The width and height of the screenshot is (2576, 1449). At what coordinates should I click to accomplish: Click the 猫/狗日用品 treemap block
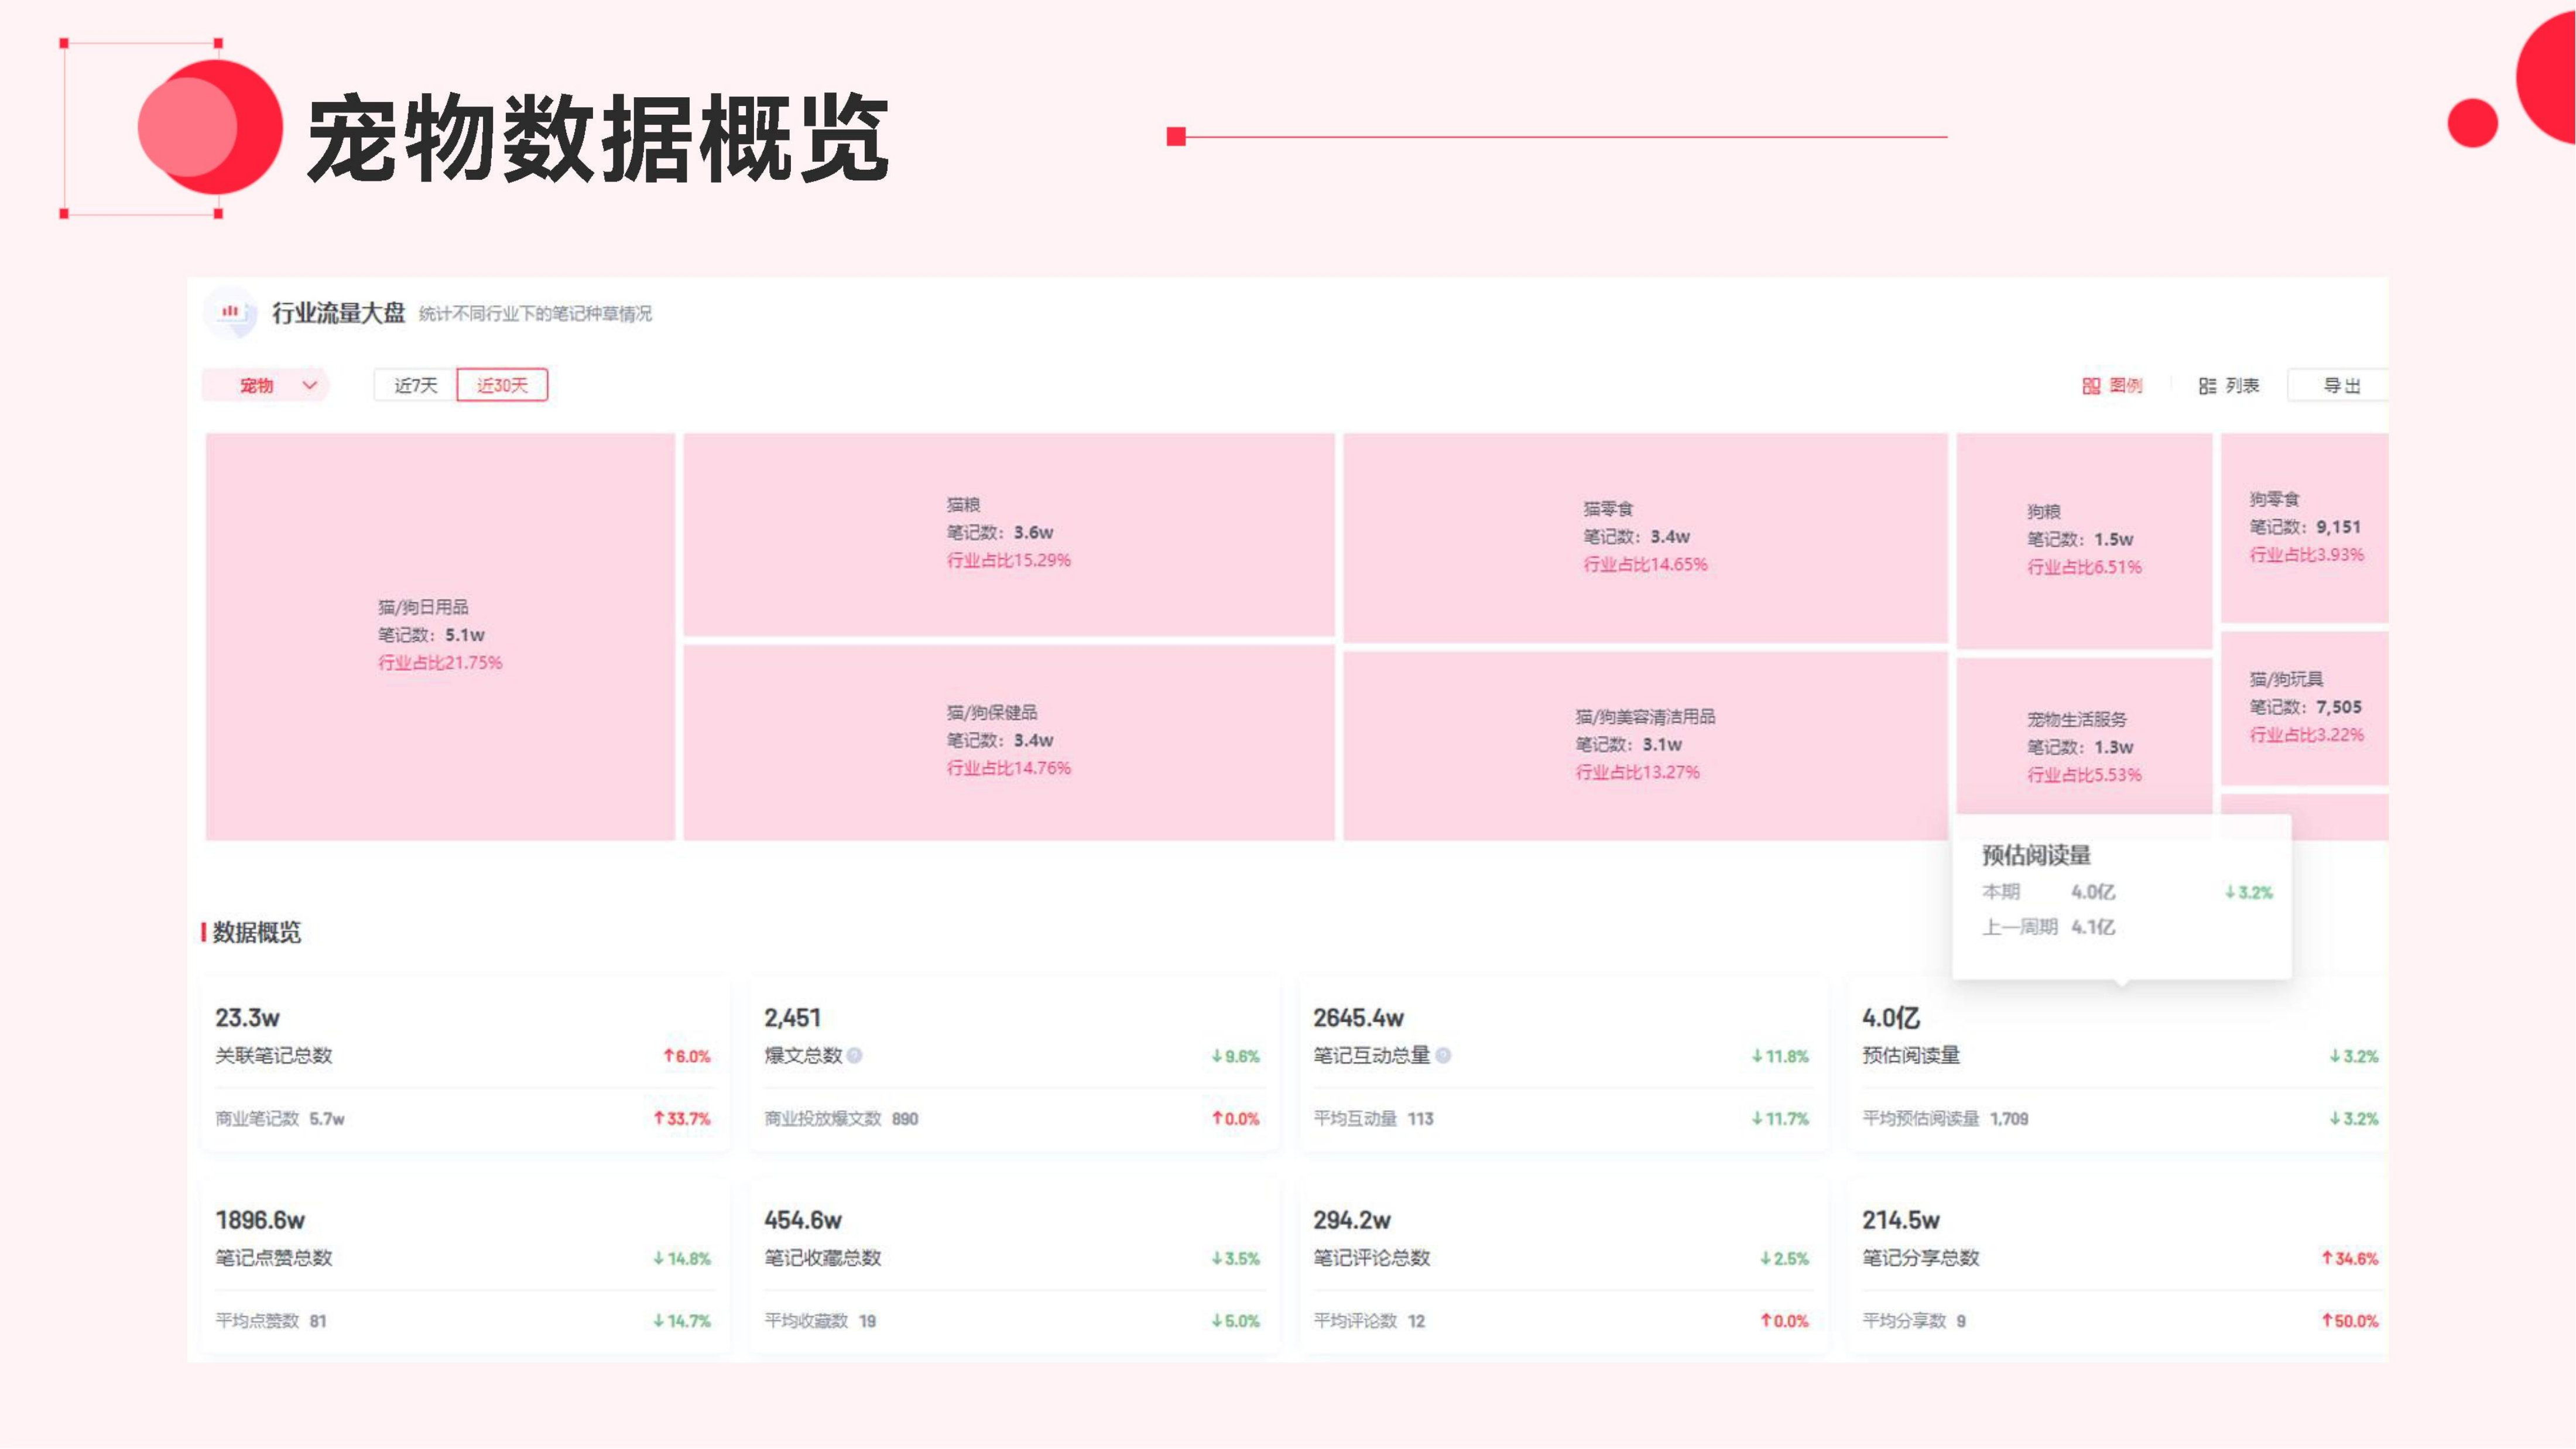pos(440,636)
